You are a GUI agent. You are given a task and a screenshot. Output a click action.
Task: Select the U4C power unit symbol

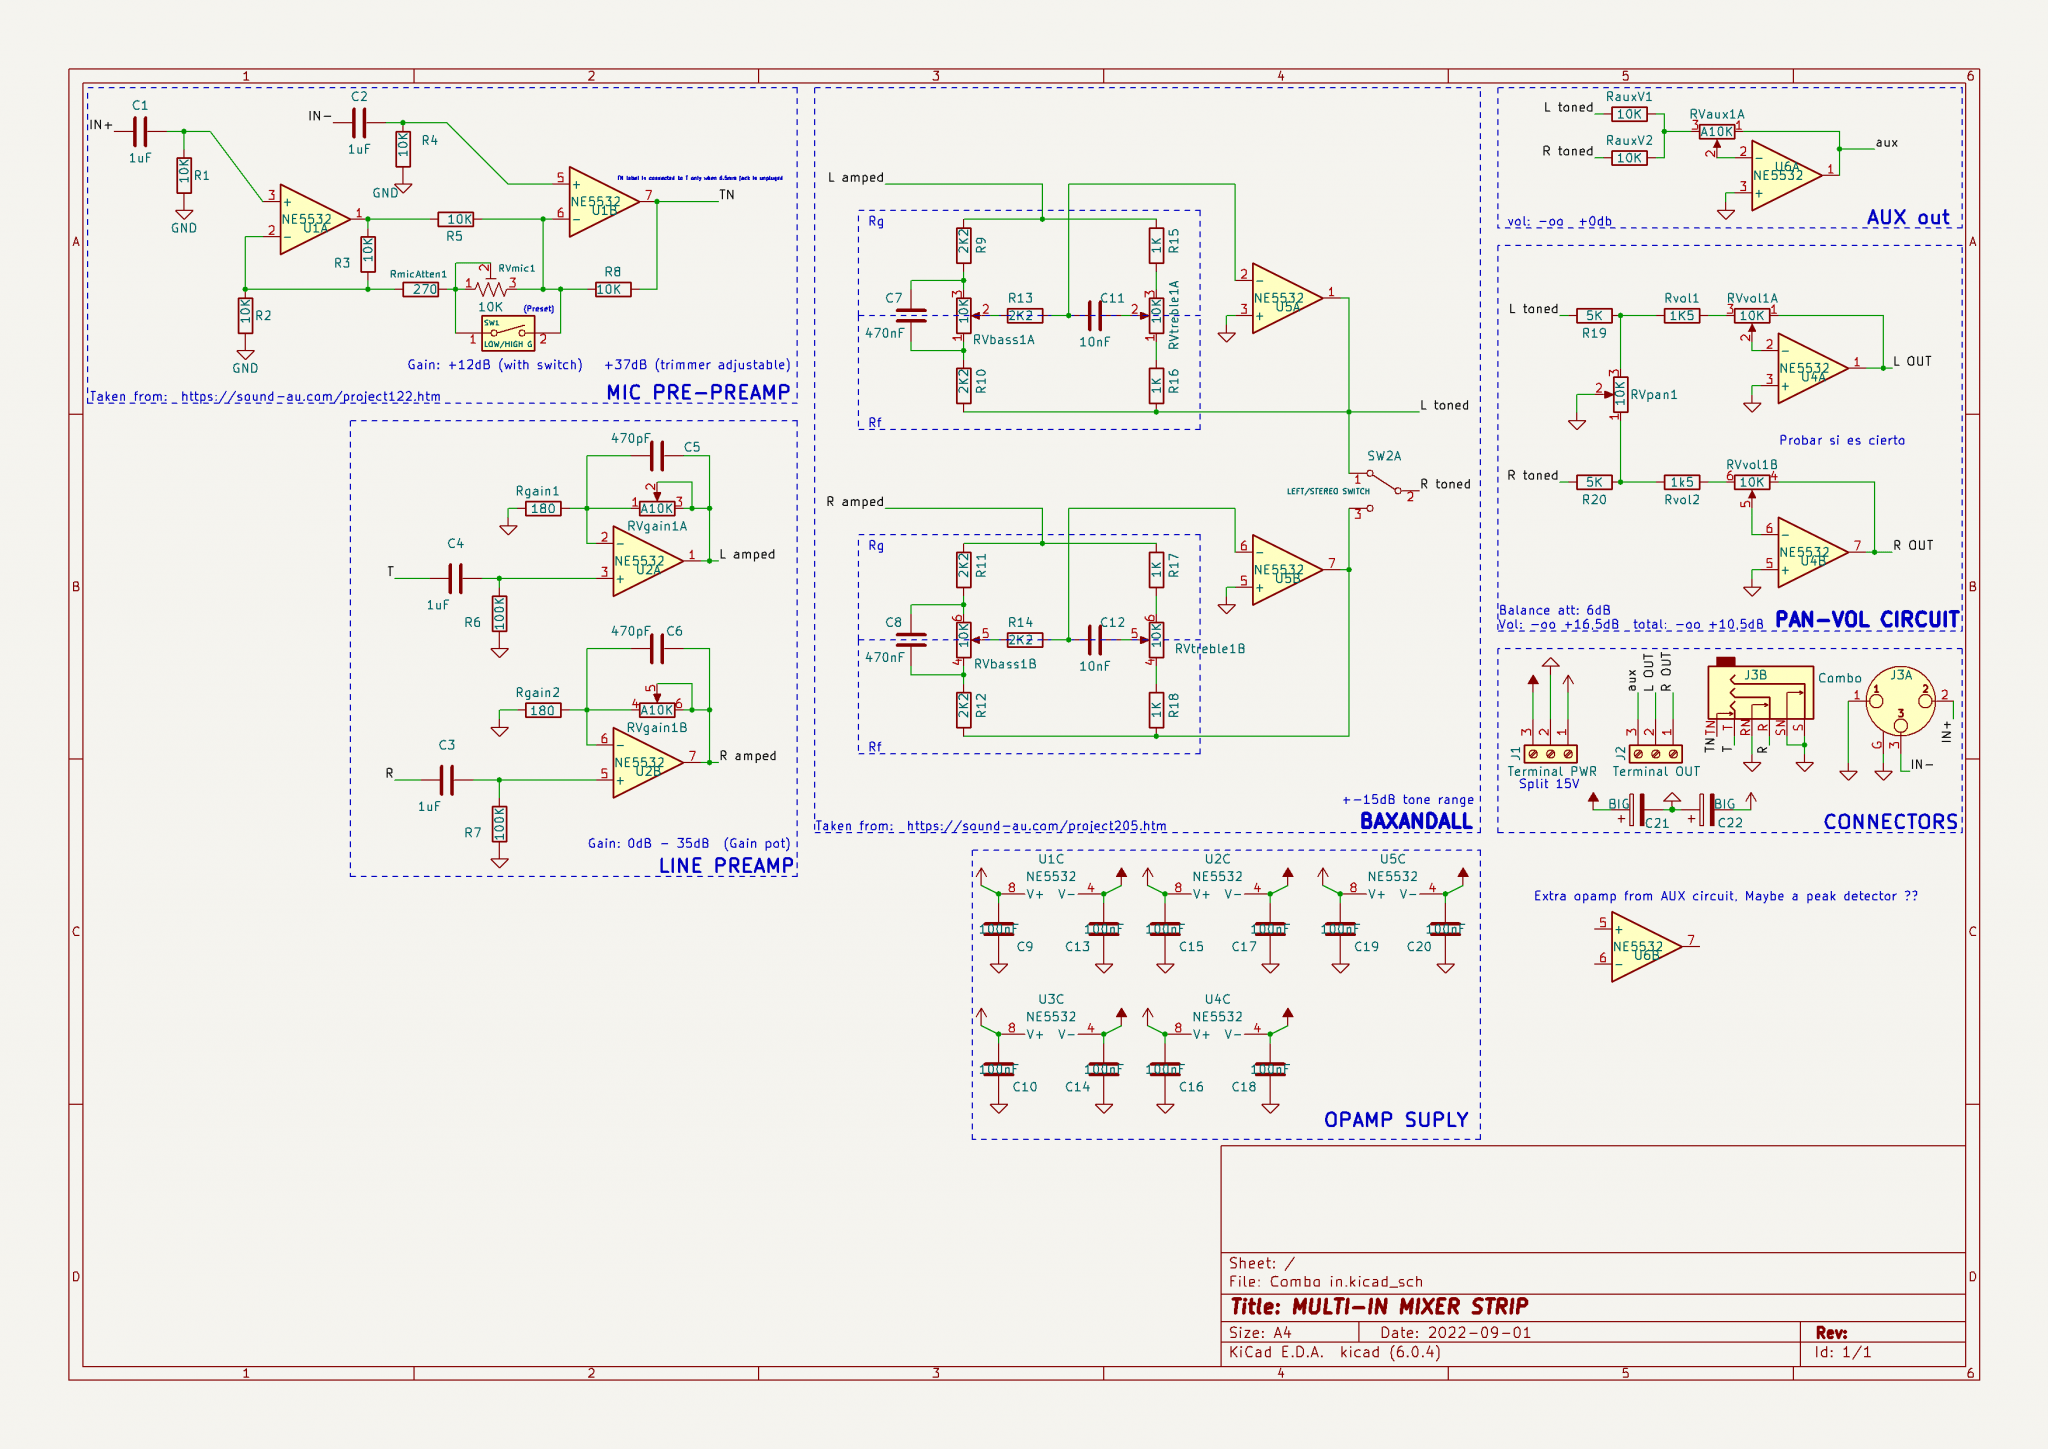(x=1217, y=1033)
